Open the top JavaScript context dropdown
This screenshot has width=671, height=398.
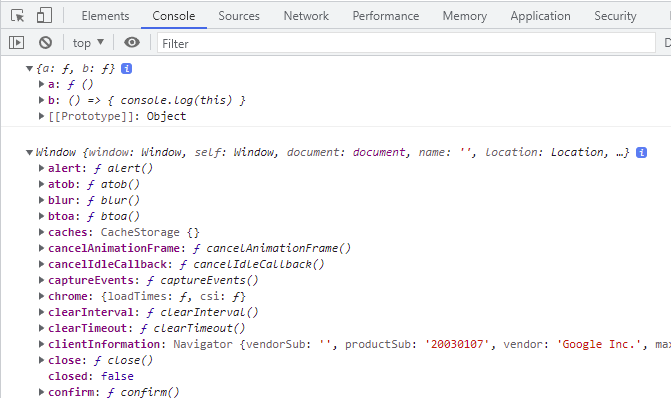pyautogui.click(x=88, y=43)
